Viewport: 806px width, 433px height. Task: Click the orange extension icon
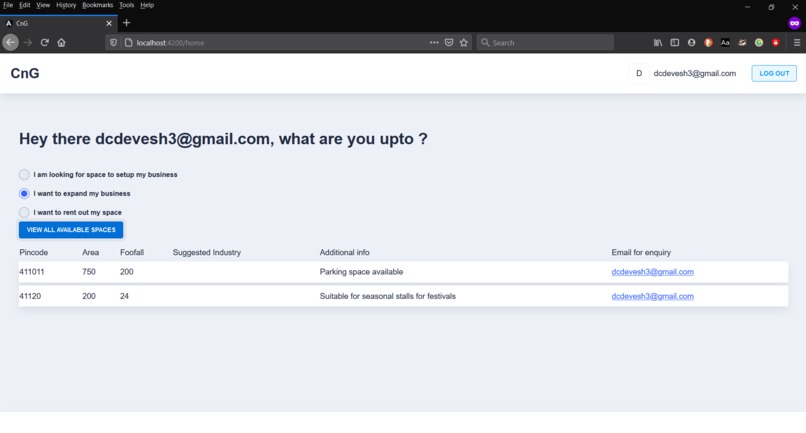coord(708,43)
